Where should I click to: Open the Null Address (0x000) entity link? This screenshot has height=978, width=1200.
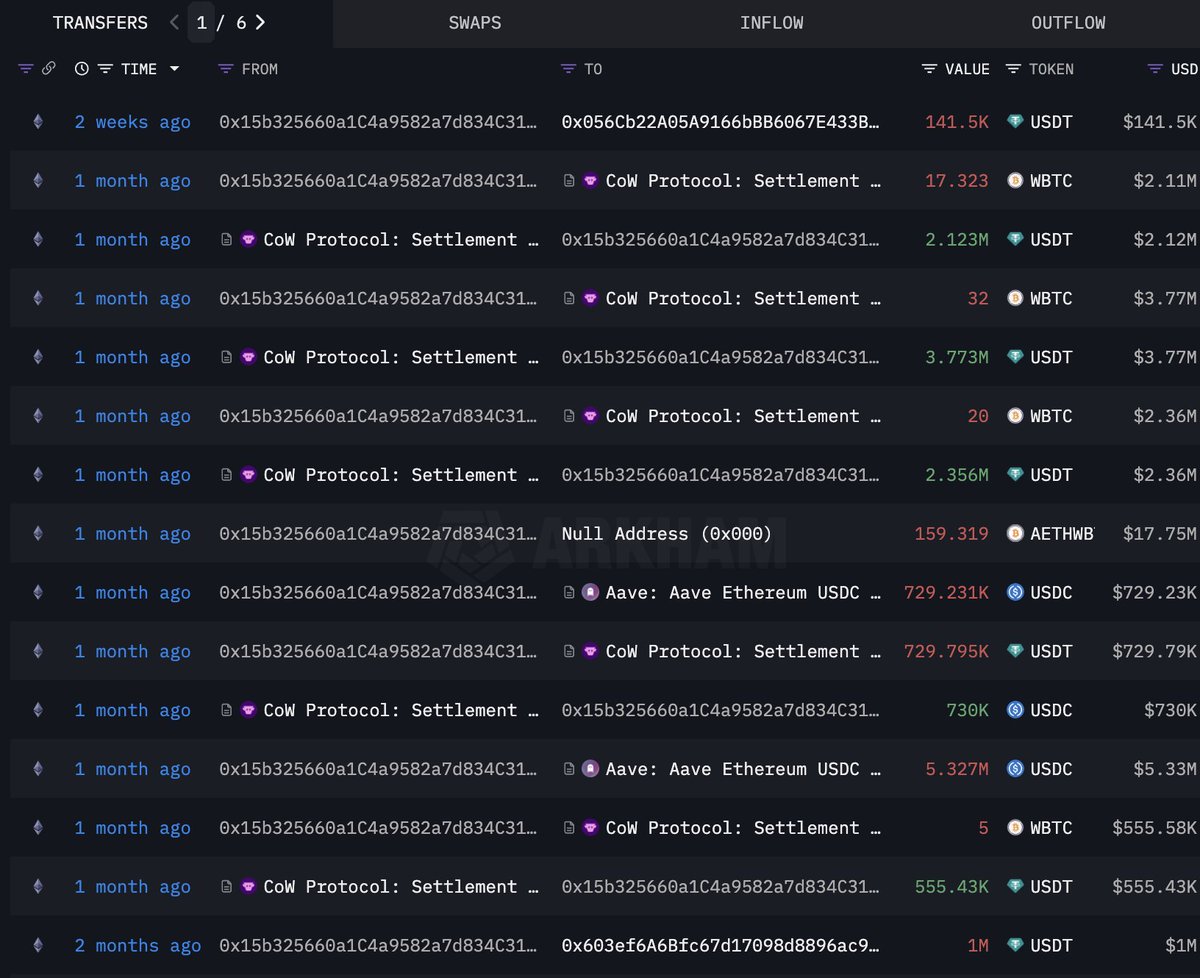[x=667, y=534]
